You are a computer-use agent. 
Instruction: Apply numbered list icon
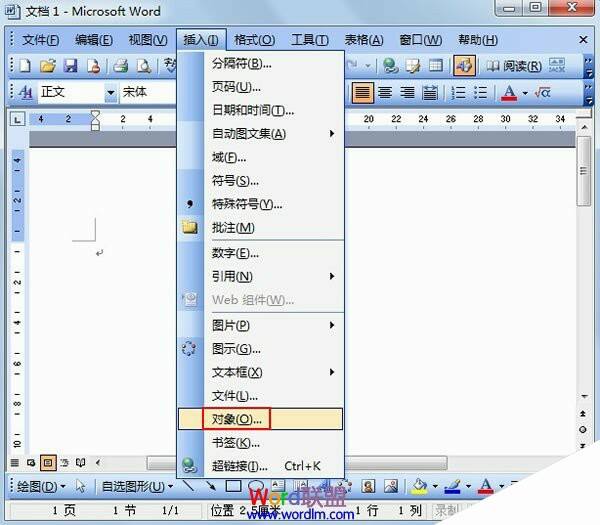458,92
